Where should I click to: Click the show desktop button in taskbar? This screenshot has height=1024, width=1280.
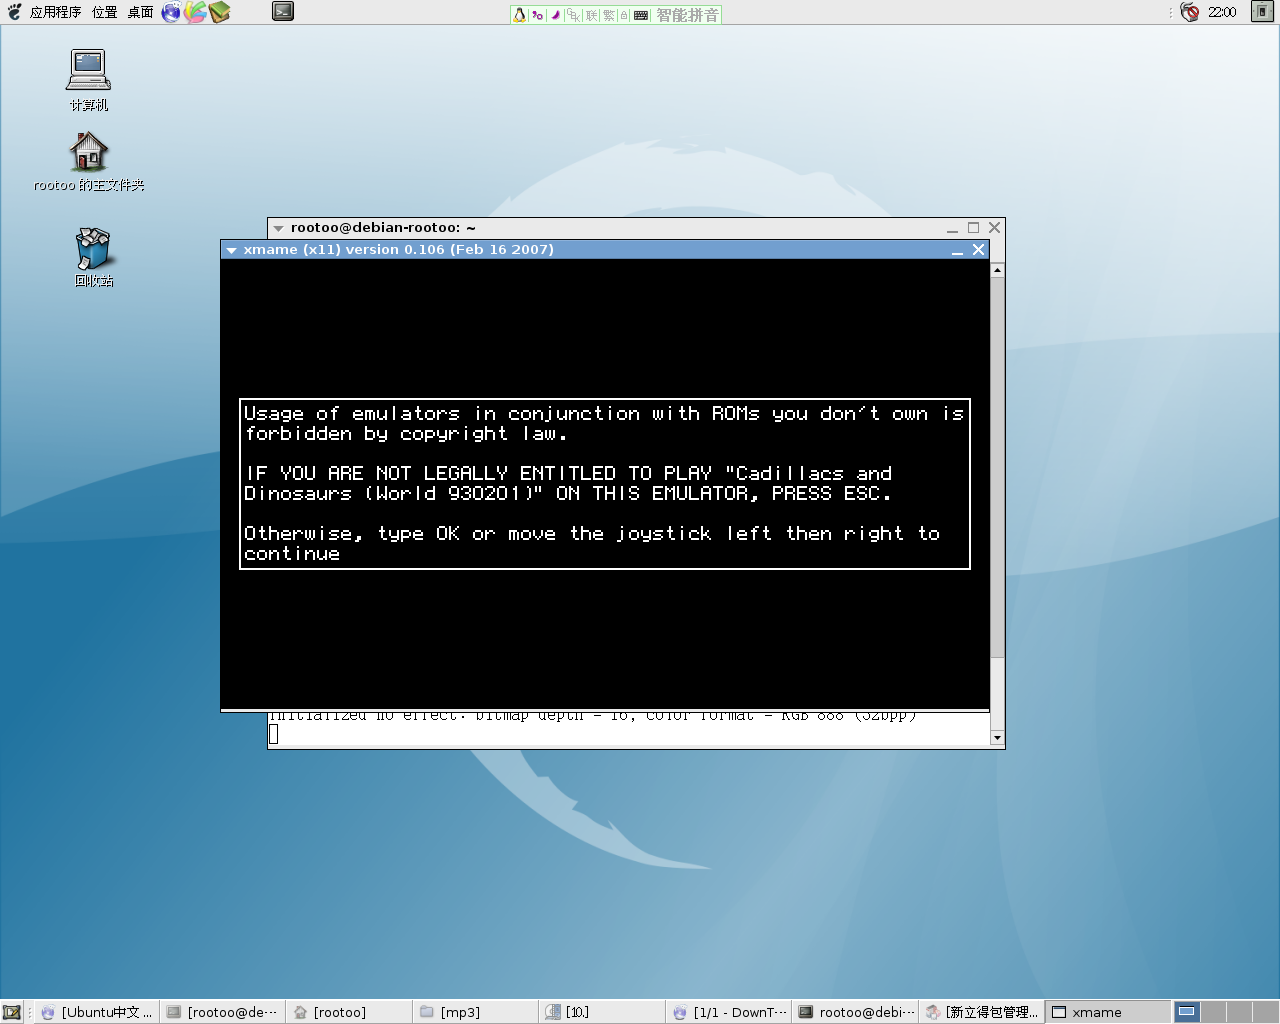click(12, 1012)
